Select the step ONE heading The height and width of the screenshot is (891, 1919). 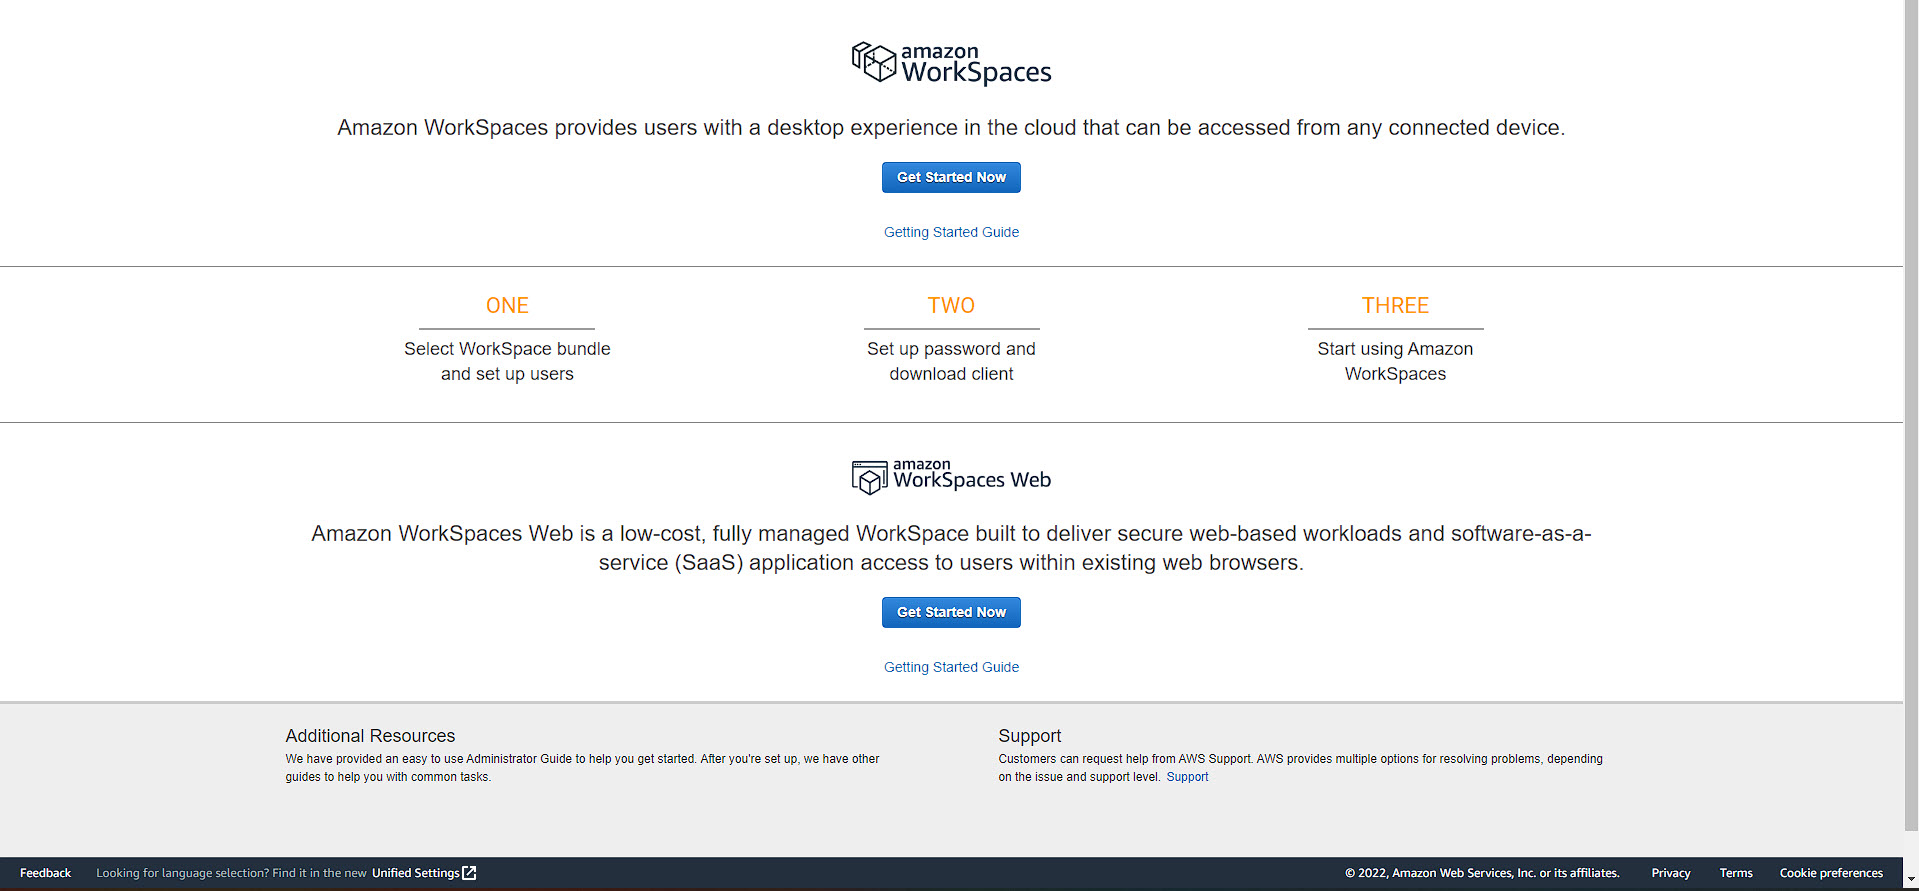(507, 305)
